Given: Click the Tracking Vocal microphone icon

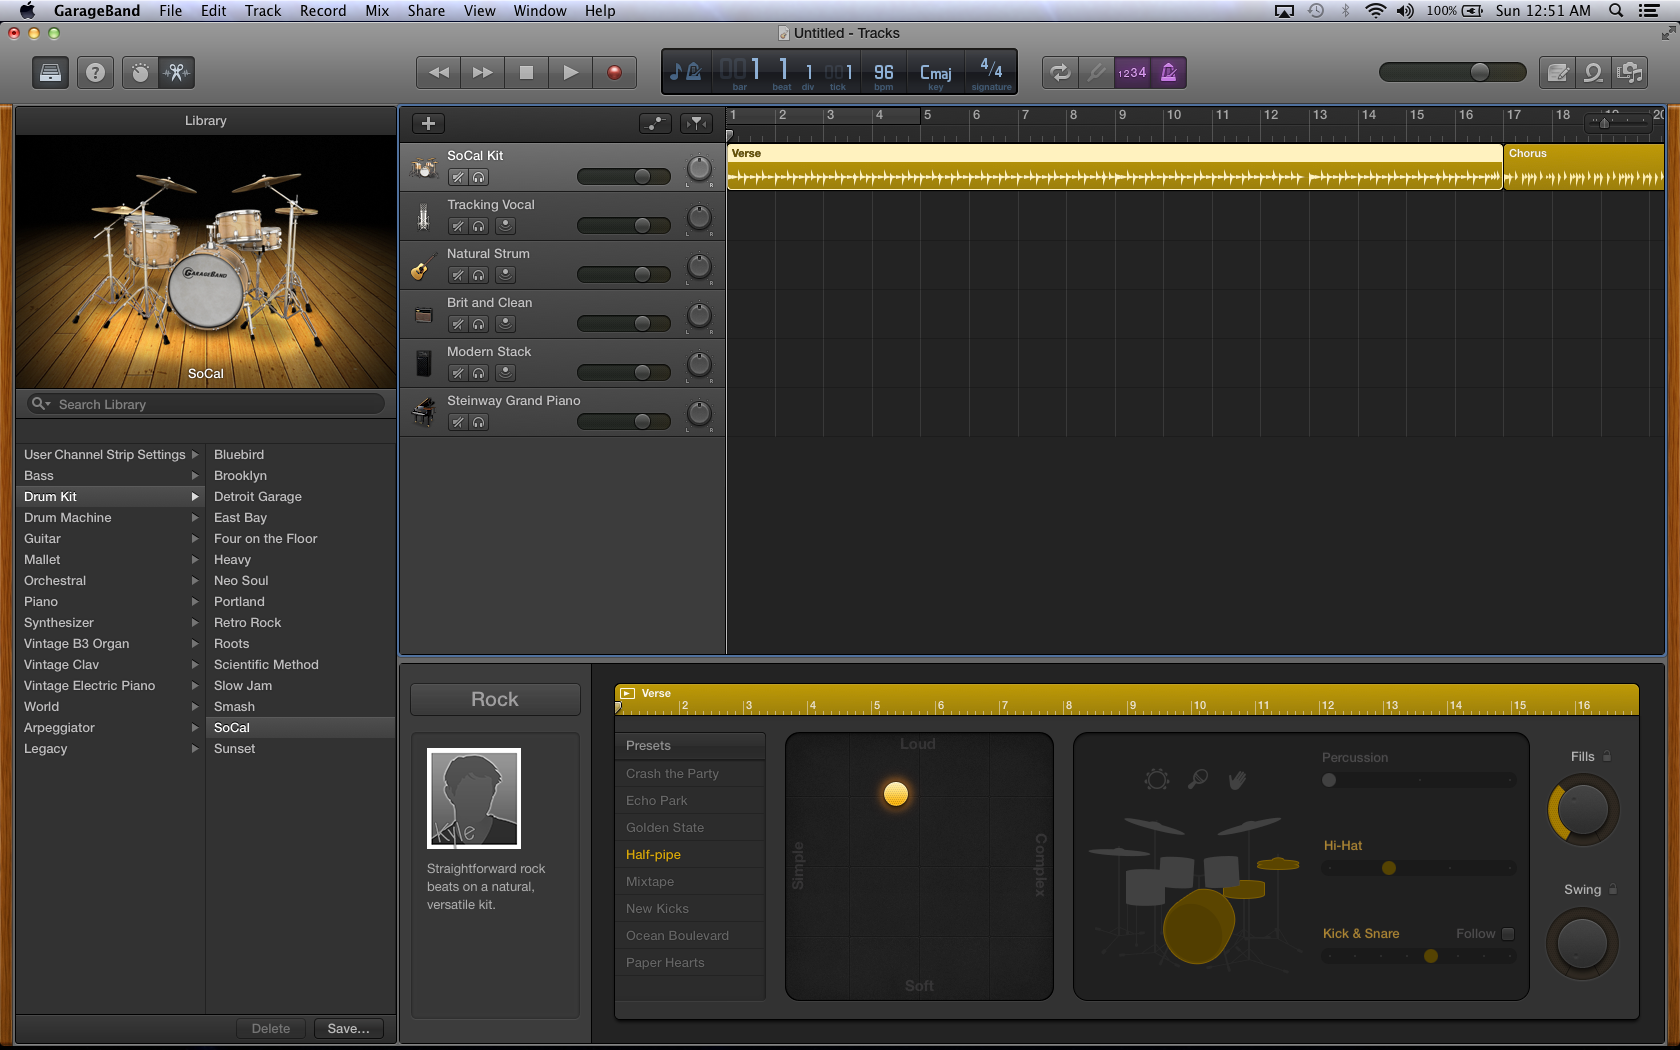Looking at the screenshot, I should (424, 217).
